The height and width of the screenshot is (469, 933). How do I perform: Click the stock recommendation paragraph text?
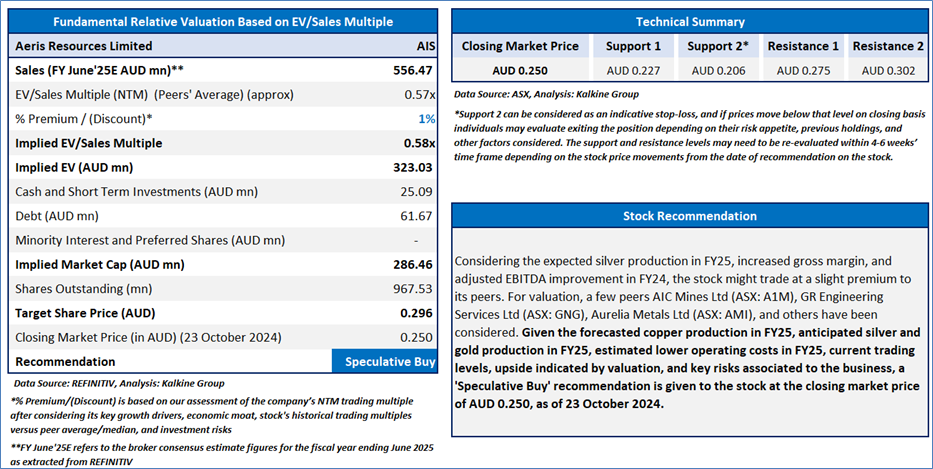687,332
